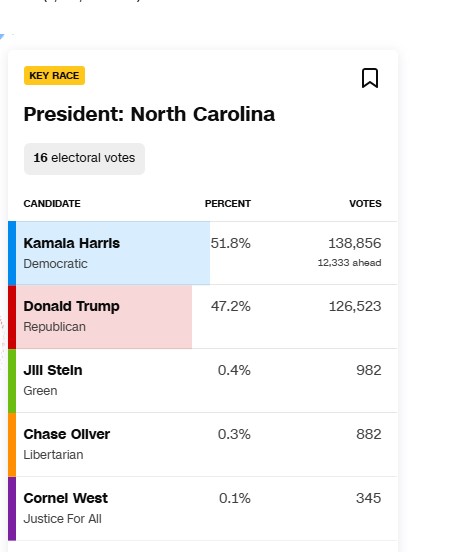Click the purple Justice For All bar
The width and height of the screenshot is (465, 552).
pyautogui.click(x=12, y=509)
